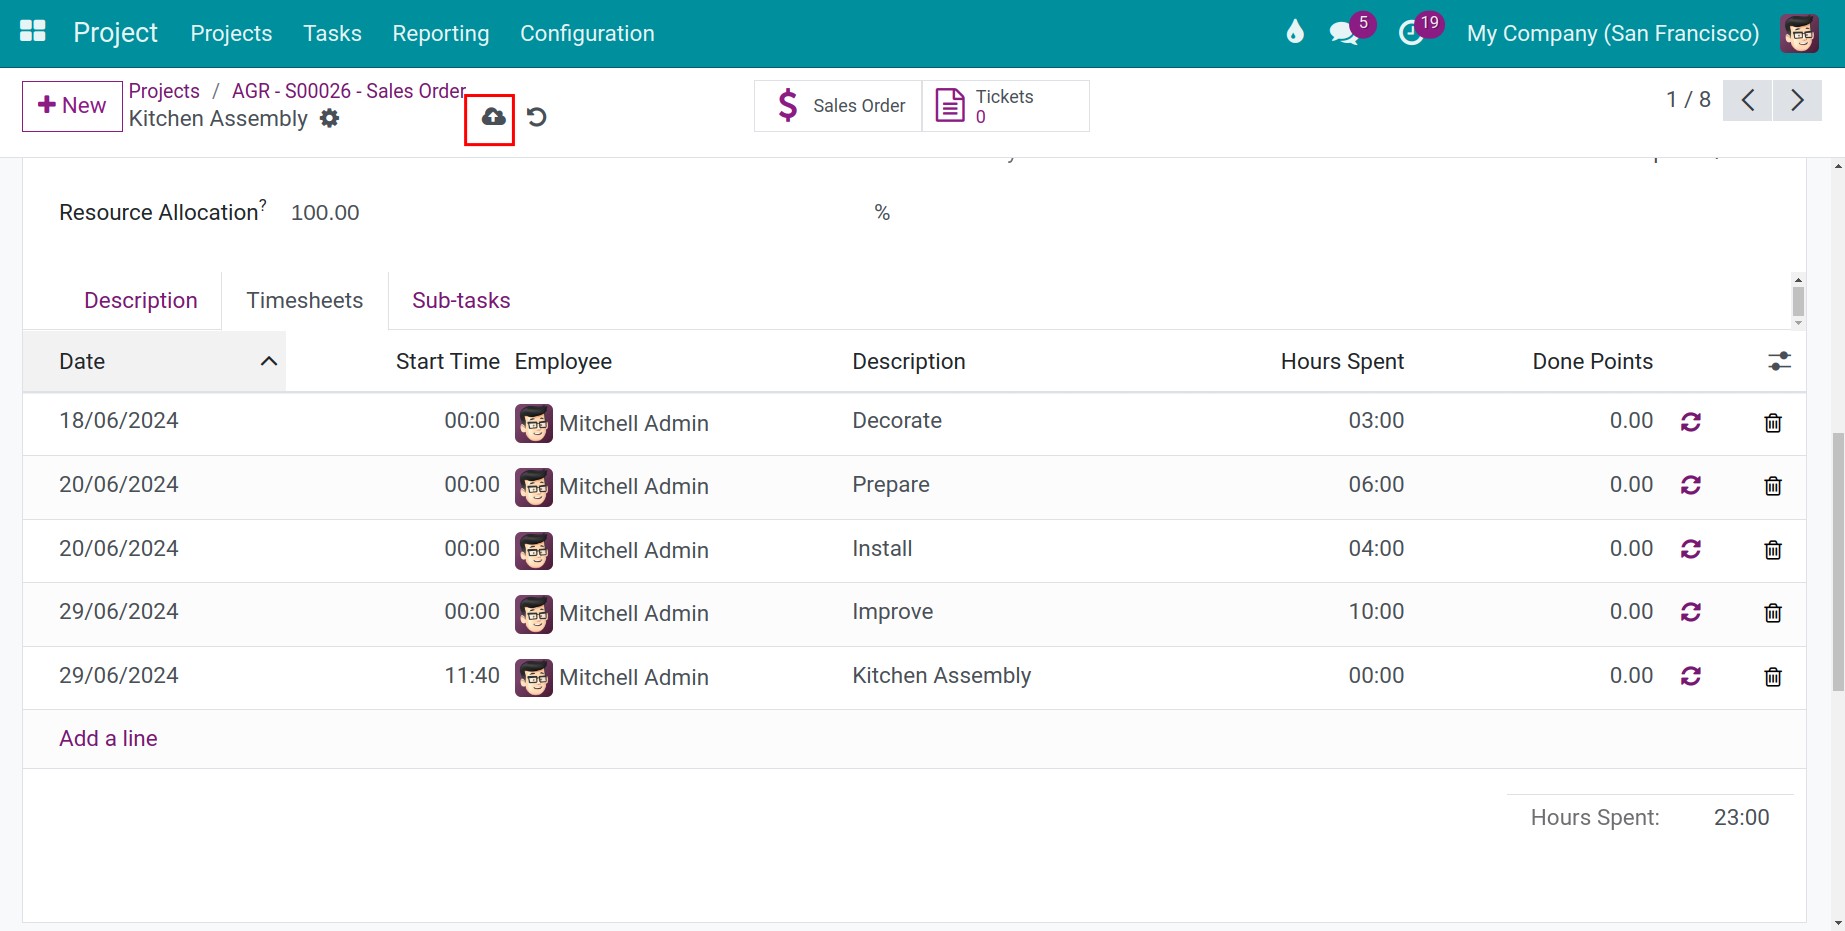Open the Tasks top menu
The height and width of the screenshot is (931, 1845).
(332, 33)
